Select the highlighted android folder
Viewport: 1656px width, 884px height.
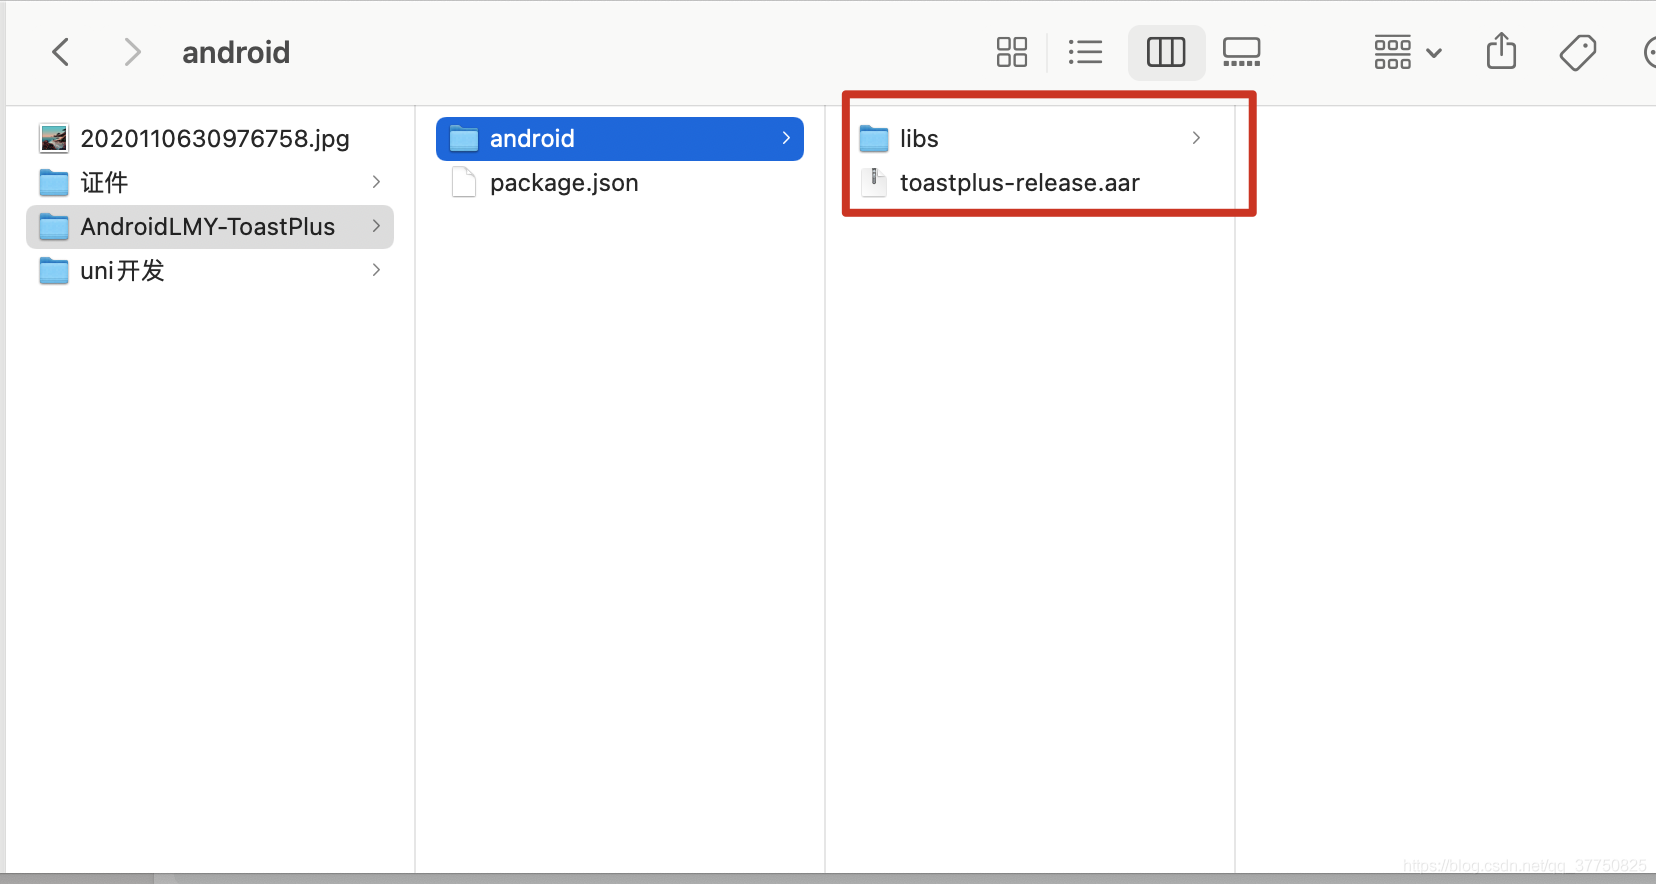tap(620, 138)
